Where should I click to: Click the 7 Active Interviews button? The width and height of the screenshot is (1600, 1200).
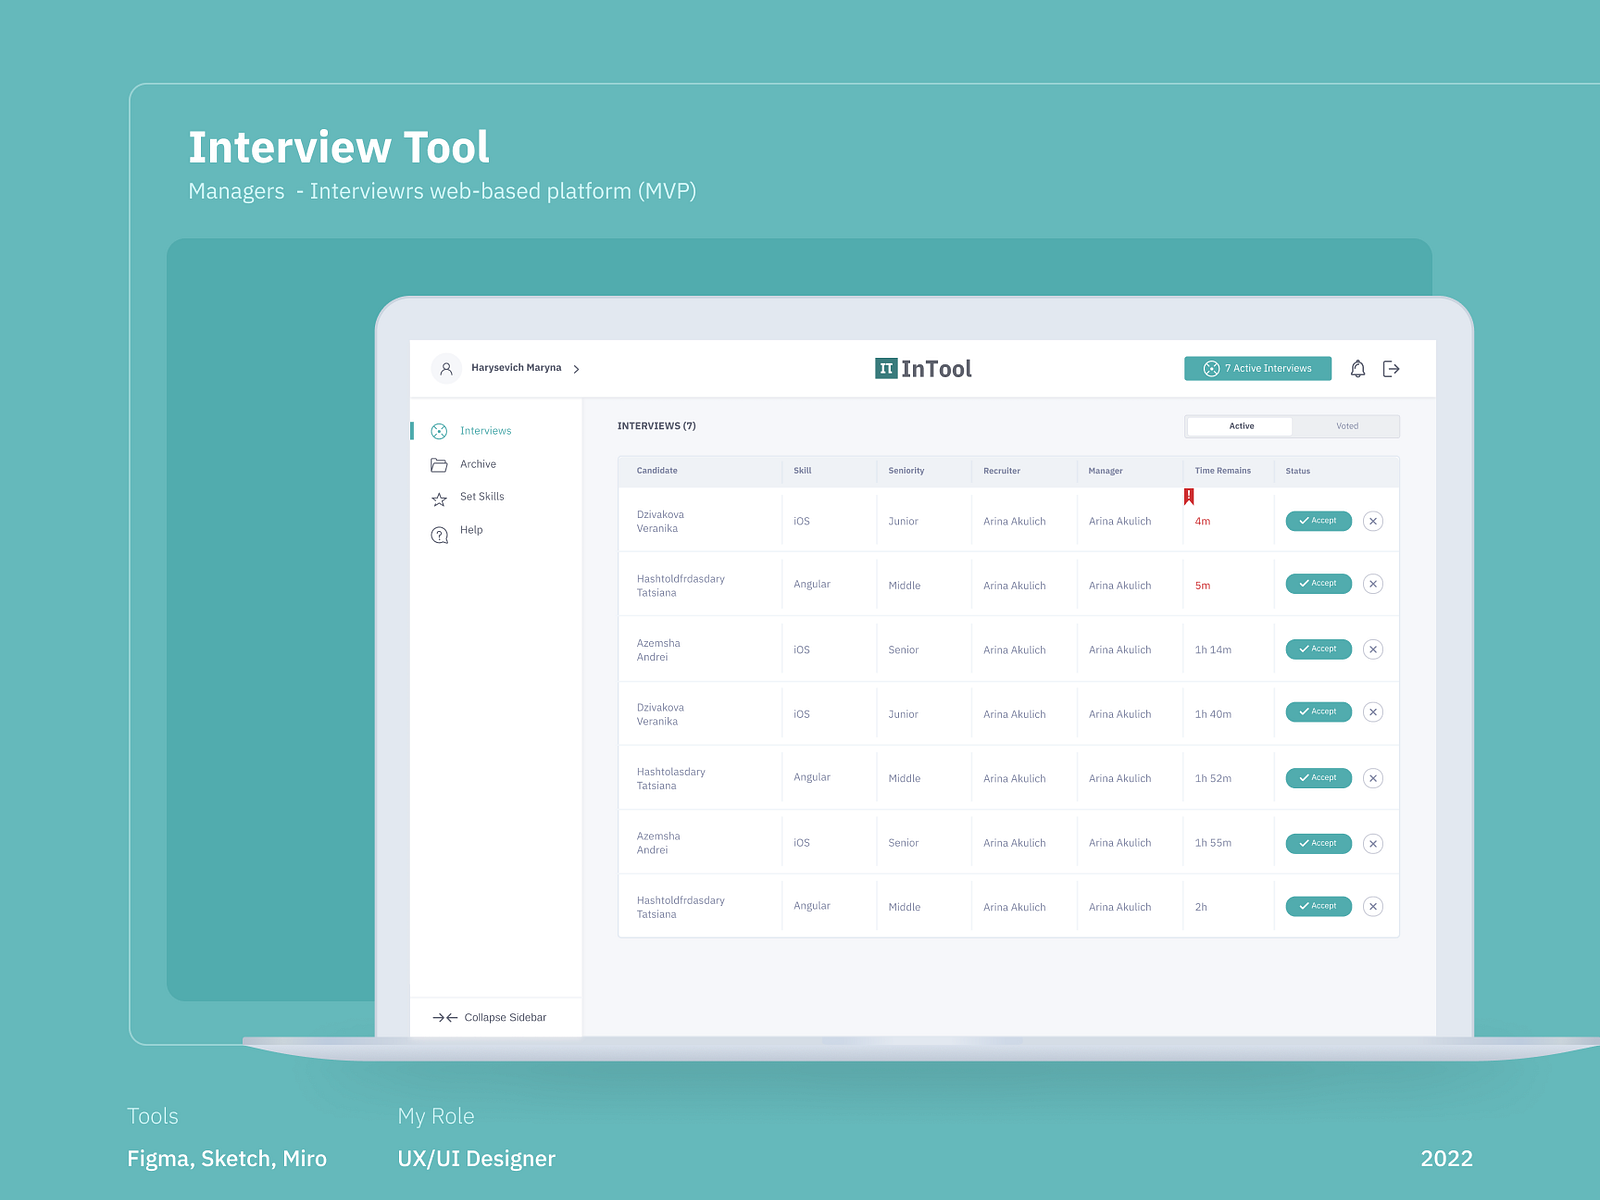coord(1257,368)
